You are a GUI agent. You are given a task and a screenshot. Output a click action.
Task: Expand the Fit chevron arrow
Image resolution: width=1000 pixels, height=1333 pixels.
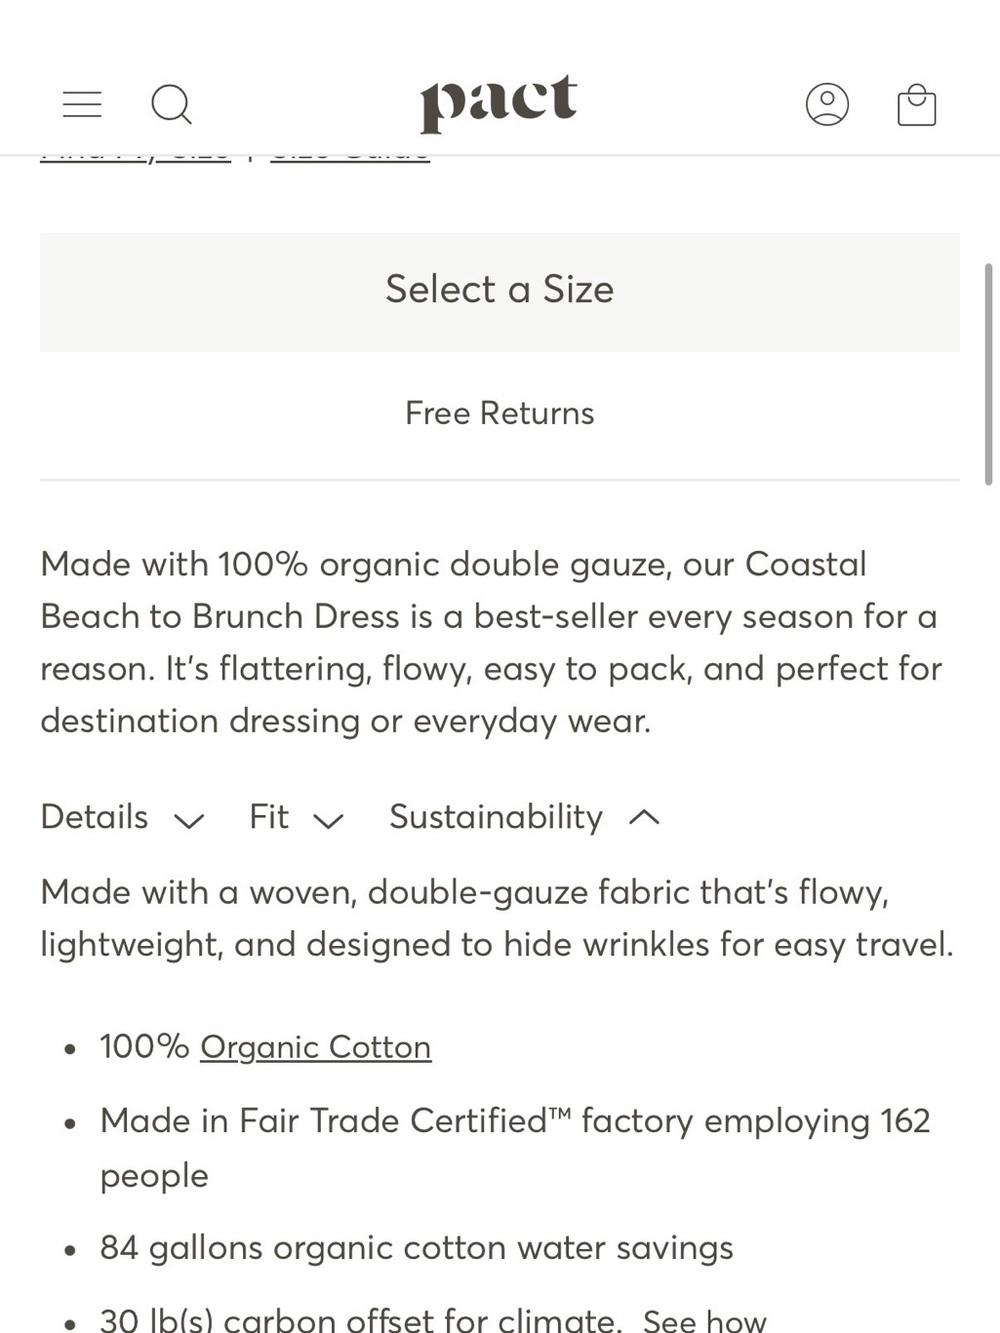coord(328,821)
